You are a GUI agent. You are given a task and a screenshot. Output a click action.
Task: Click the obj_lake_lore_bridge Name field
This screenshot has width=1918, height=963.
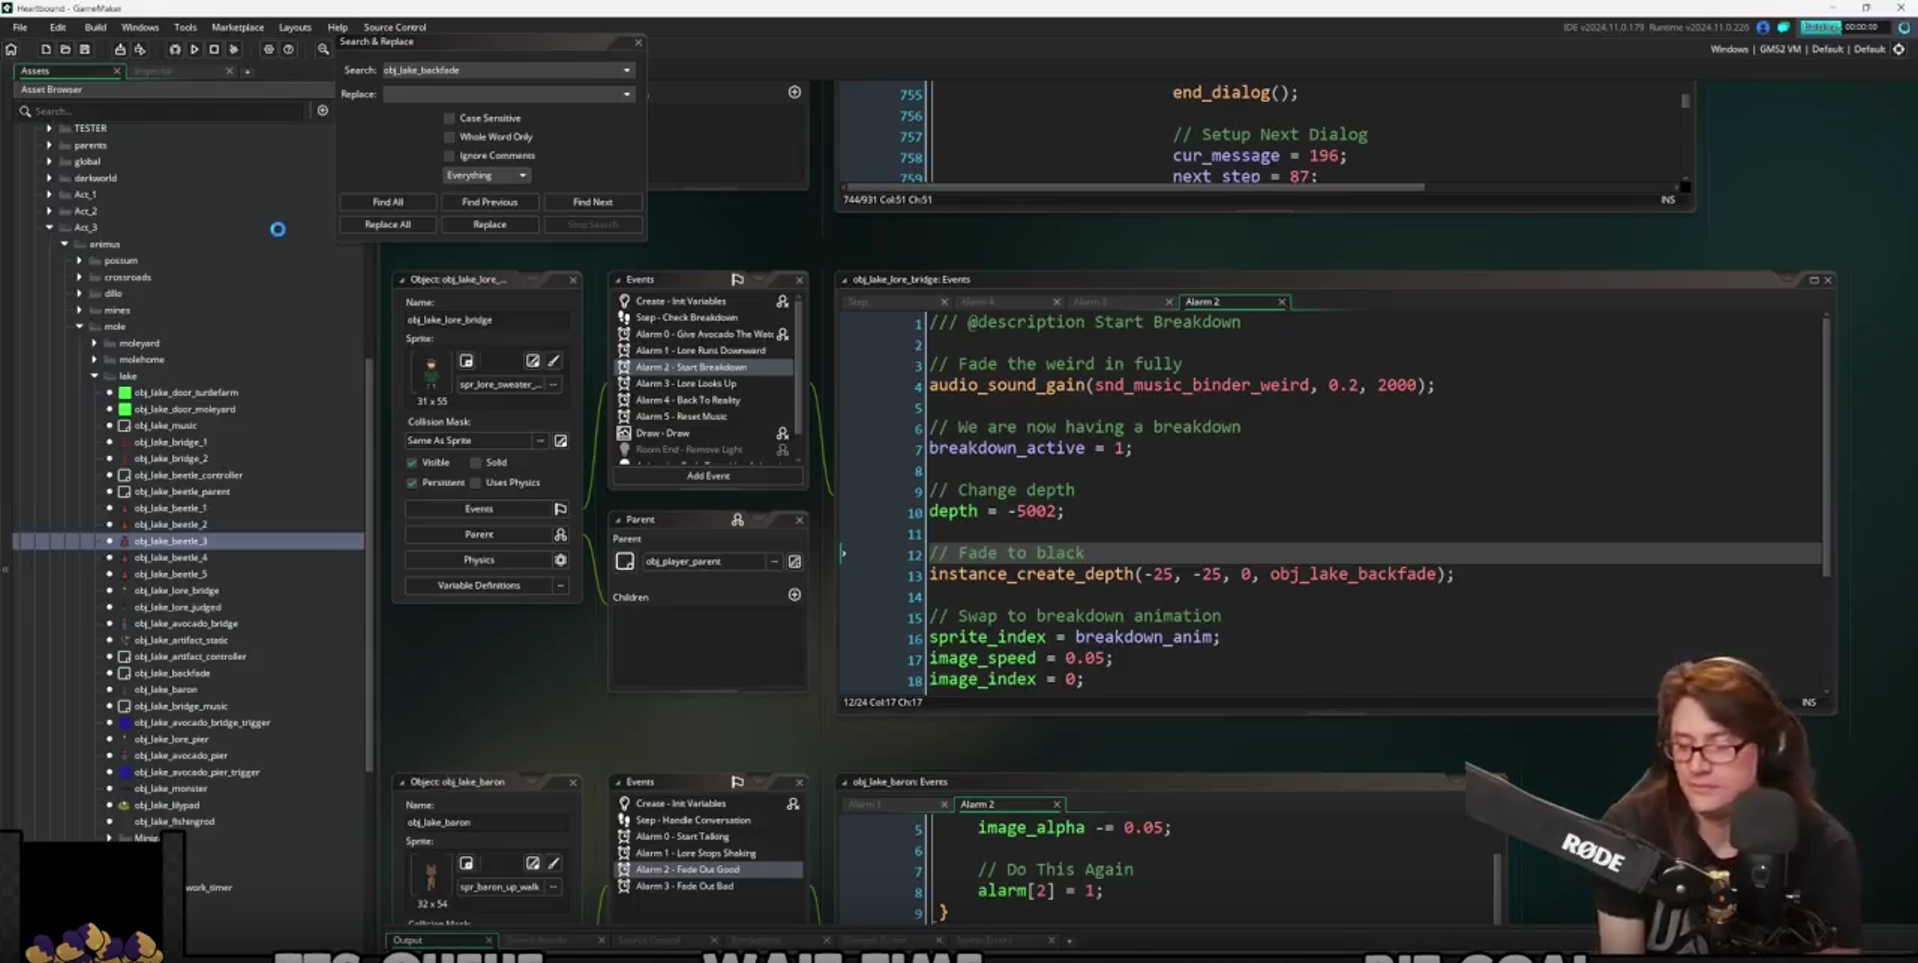487,320
